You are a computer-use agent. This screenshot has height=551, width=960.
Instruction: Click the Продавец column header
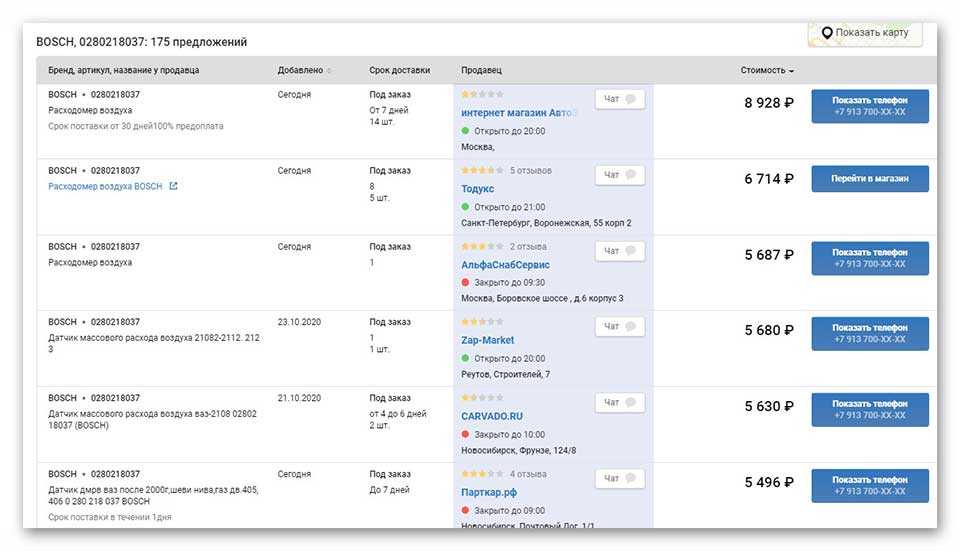[481, 70]
